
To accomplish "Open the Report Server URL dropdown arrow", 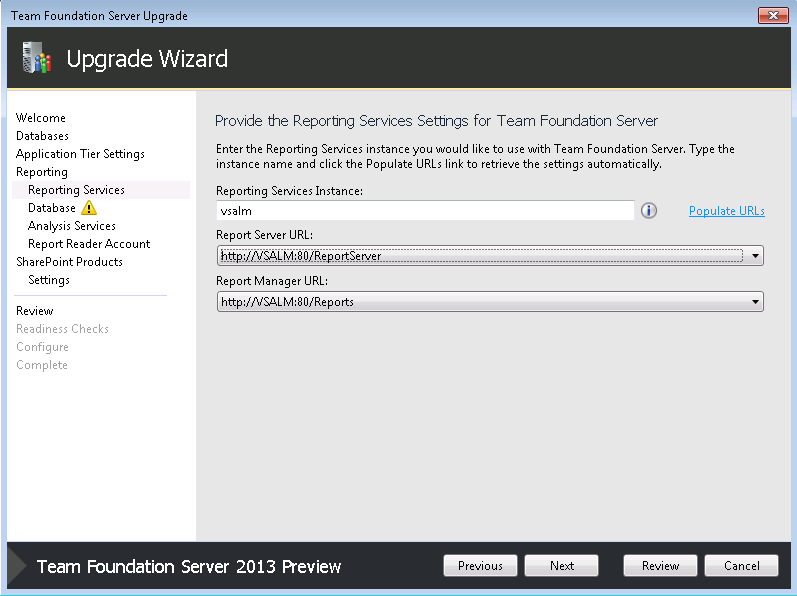I will pos(755,256).
